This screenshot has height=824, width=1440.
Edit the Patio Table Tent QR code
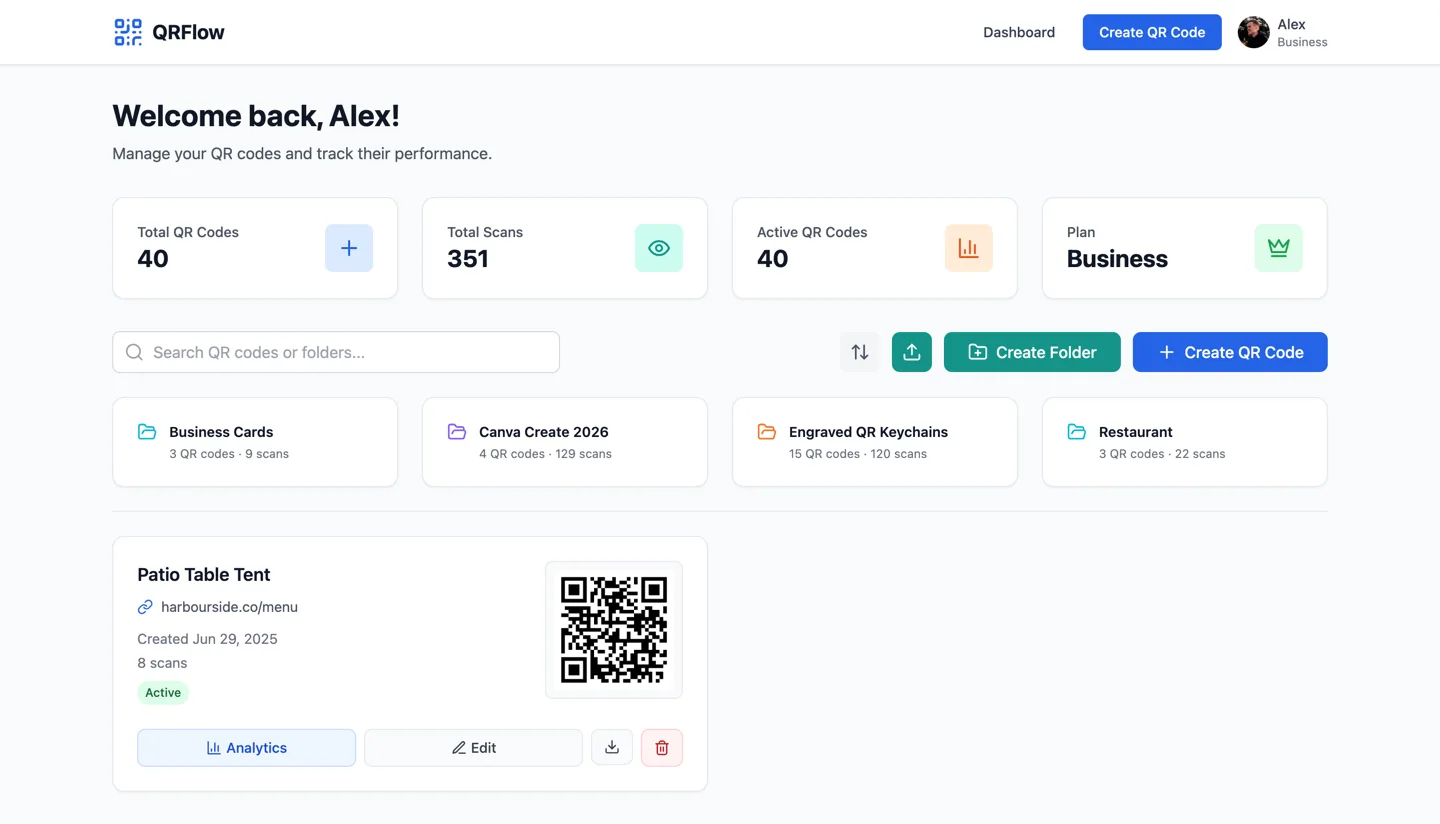click(x=473, y=747)
